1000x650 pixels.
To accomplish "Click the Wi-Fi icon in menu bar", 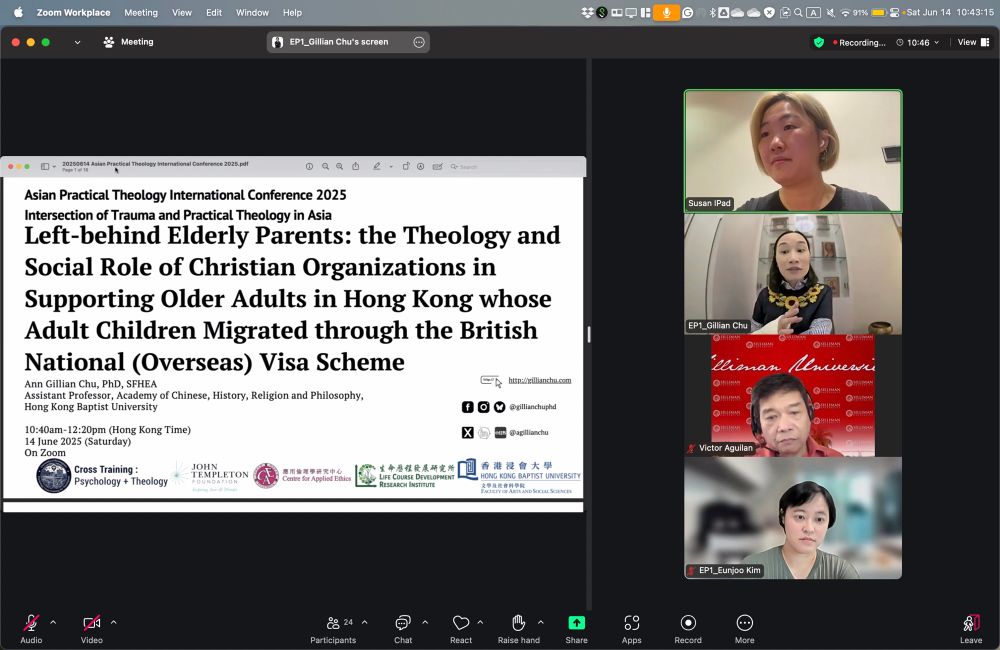I will click(x=846, y=12).
